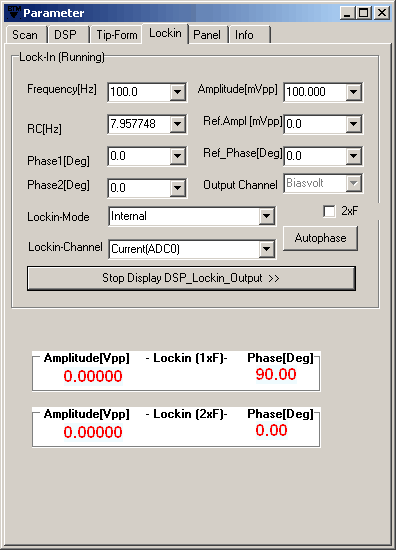396x550 pixels.
Task: Open the Lockin-Channel dropdown arrow
Action: click(x=267, y=249)
